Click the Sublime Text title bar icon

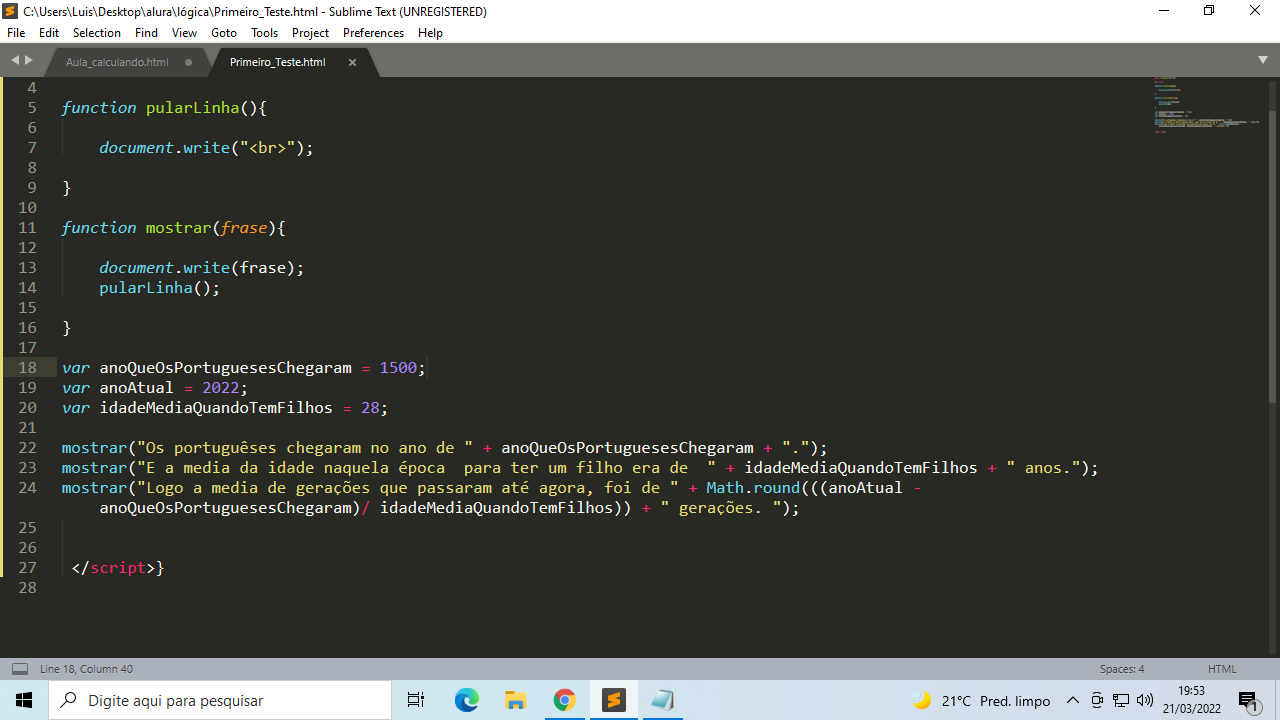pyautogui.click(x=11, y=11)
